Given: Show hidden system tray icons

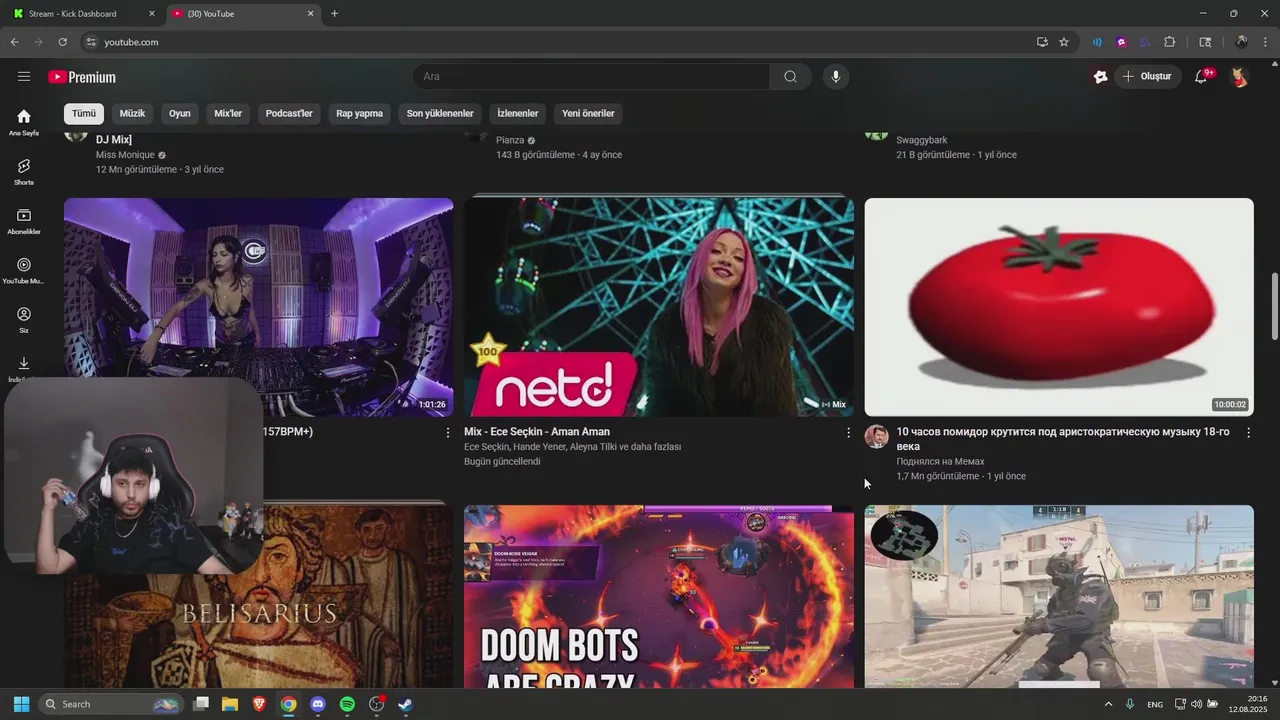Looking at the screenshot, I should (x=1108, y=704).
